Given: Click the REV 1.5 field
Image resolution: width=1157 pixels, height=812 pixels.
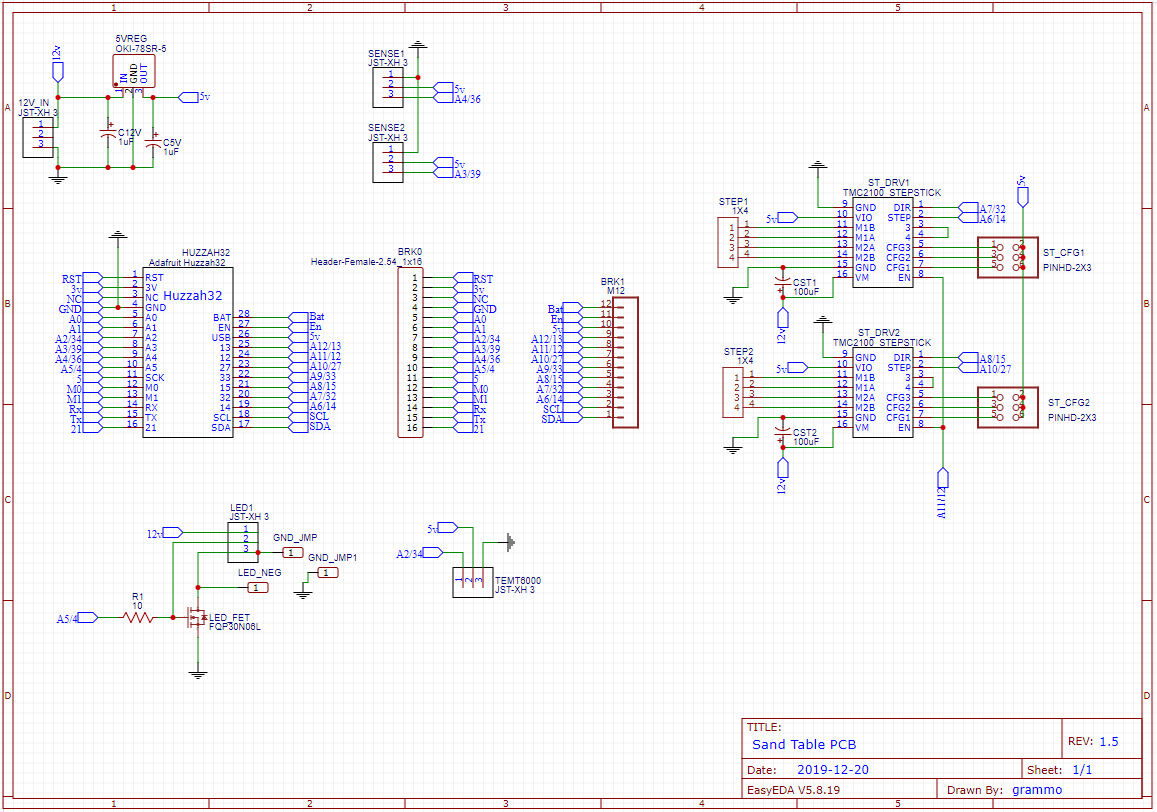Looking at the screenshot, I should (1100, 742).
